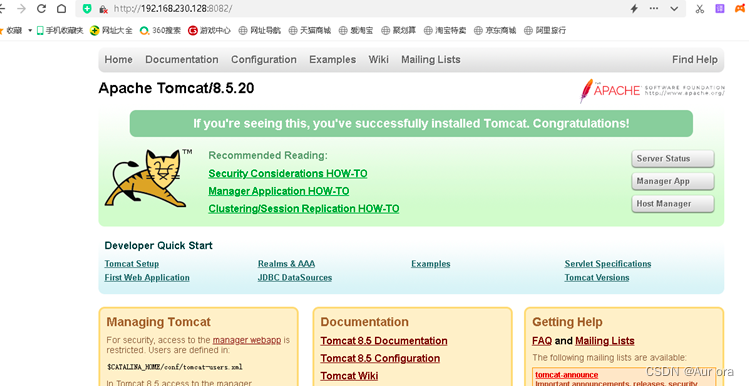
Task: Click the insecure-connection lock icon
Action: coord(103,9)
